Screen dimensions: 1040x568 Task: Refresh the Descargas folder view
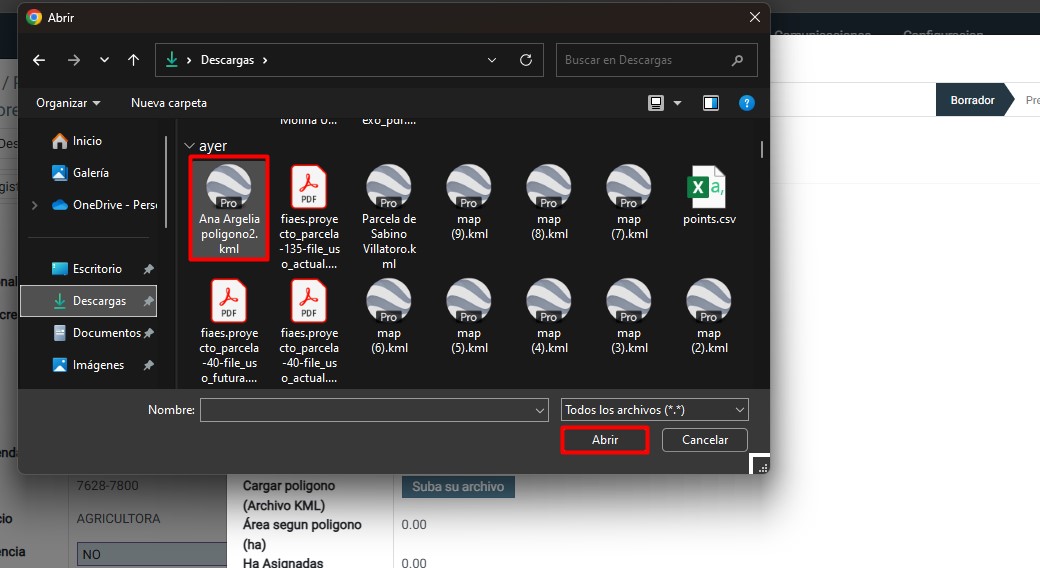pos(526,60)
